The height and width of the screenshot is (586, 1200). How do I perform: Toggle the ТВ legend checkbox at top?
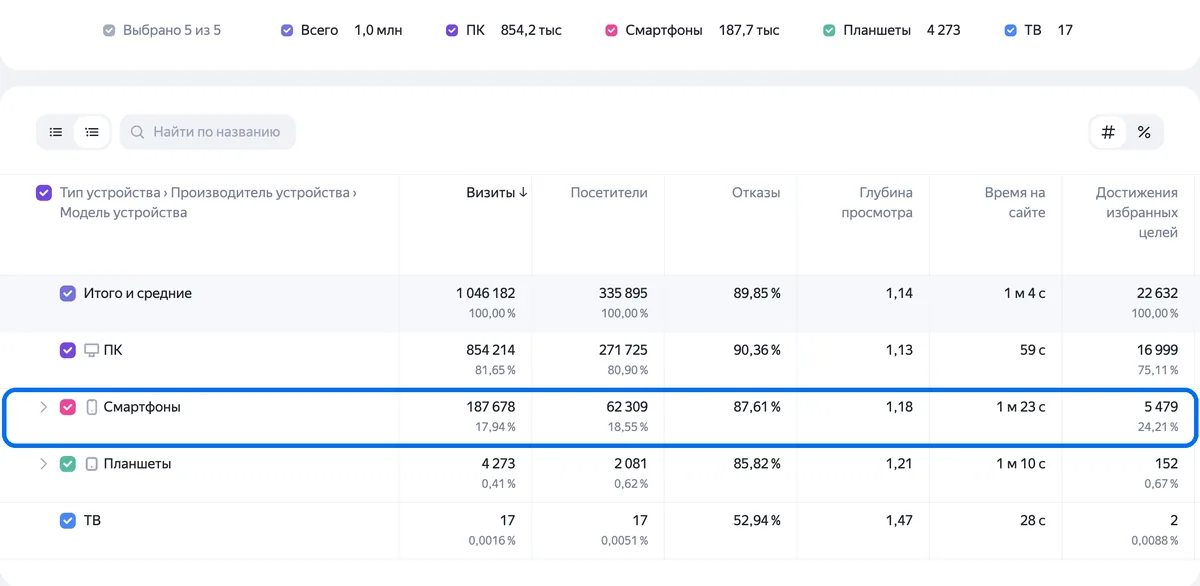tap(1011, 30)
